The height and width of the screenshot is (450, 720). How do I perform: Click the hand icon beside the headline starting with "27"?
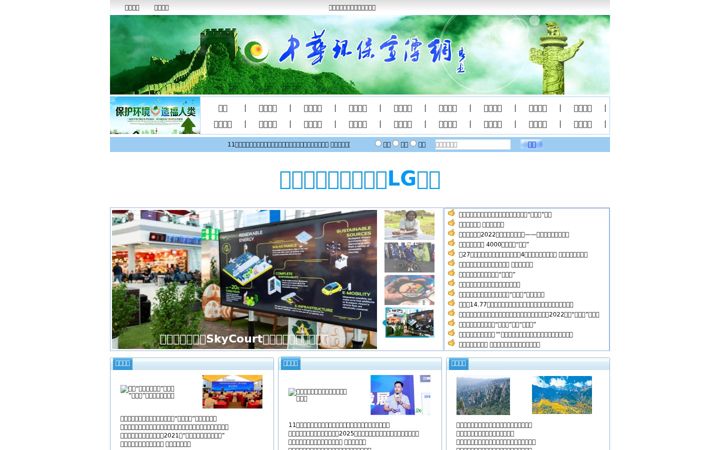coord(451,253)
